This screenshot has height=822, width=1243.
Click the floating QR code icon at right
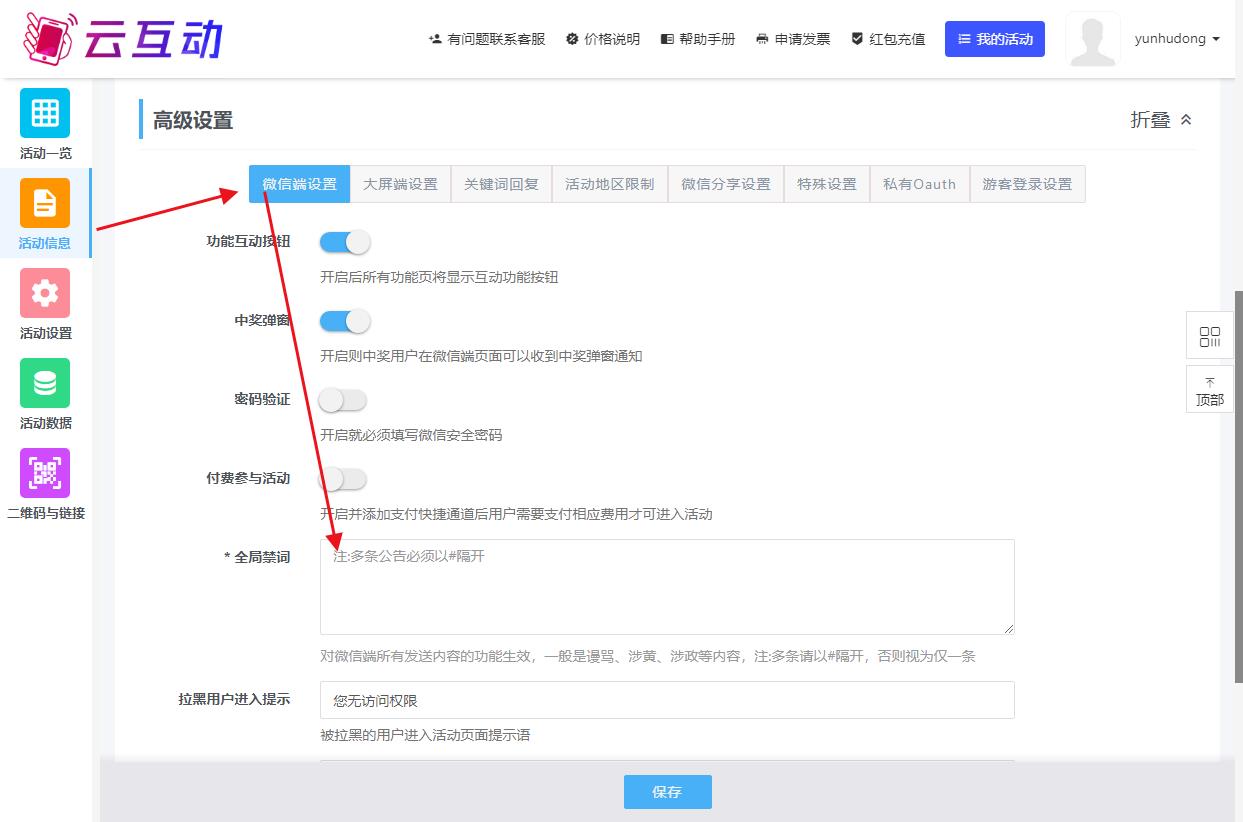[1209, 336]
